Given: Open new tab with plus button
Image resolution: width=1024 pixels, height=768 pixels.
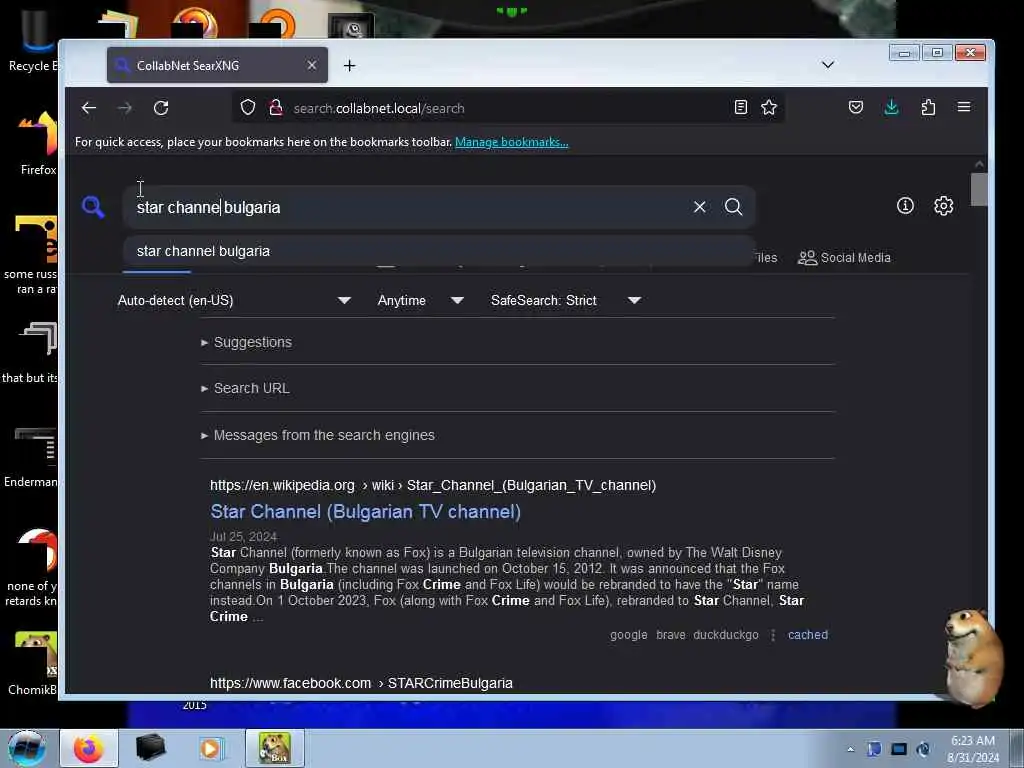Looking at the screenshot, I should (x=349, y=65).
